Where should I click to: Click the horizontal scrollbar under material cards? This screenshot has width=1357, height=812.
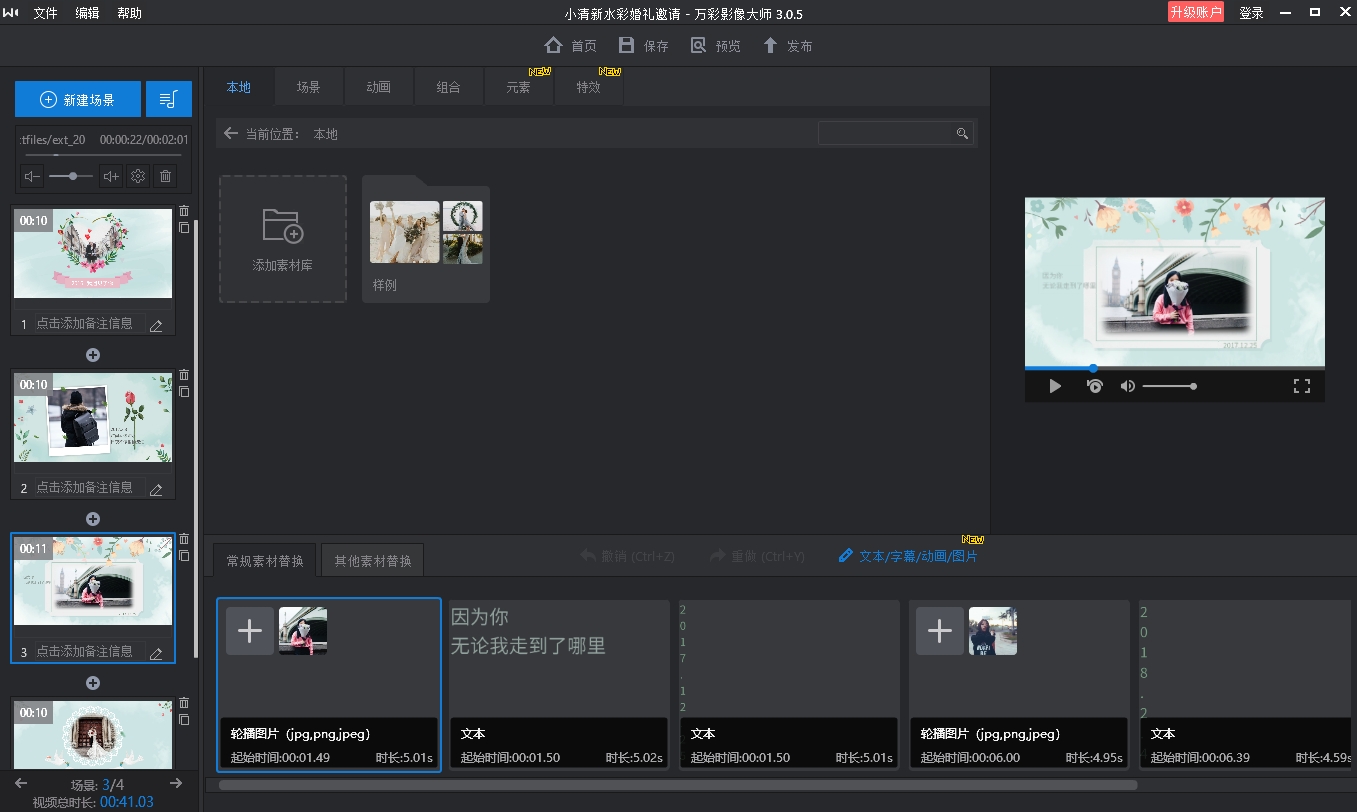coord(678,785)
